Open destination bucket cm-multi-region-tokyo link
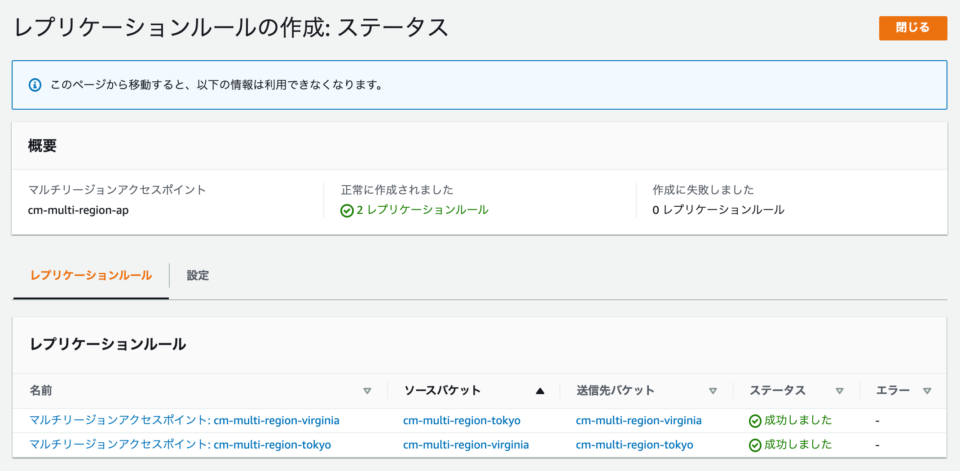 (634, 445)
